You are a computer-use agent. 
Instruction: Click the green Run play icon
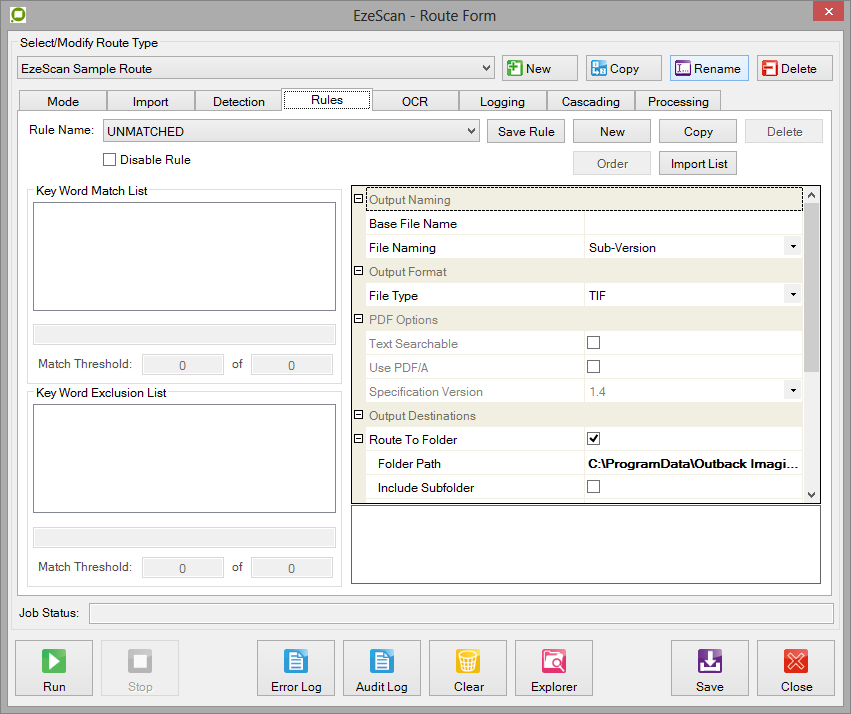(x=54, y=661)
